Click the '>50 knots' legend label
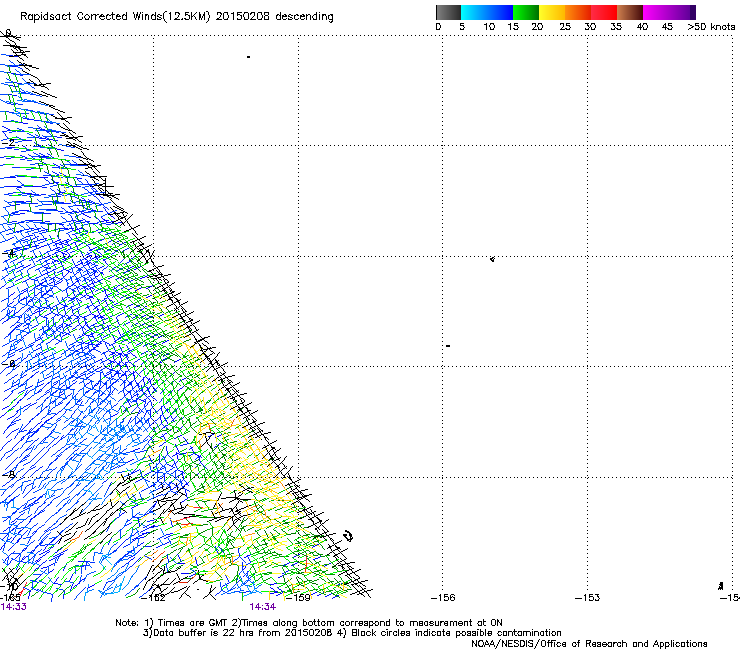The image size is (740, 650). coord(711,27)
